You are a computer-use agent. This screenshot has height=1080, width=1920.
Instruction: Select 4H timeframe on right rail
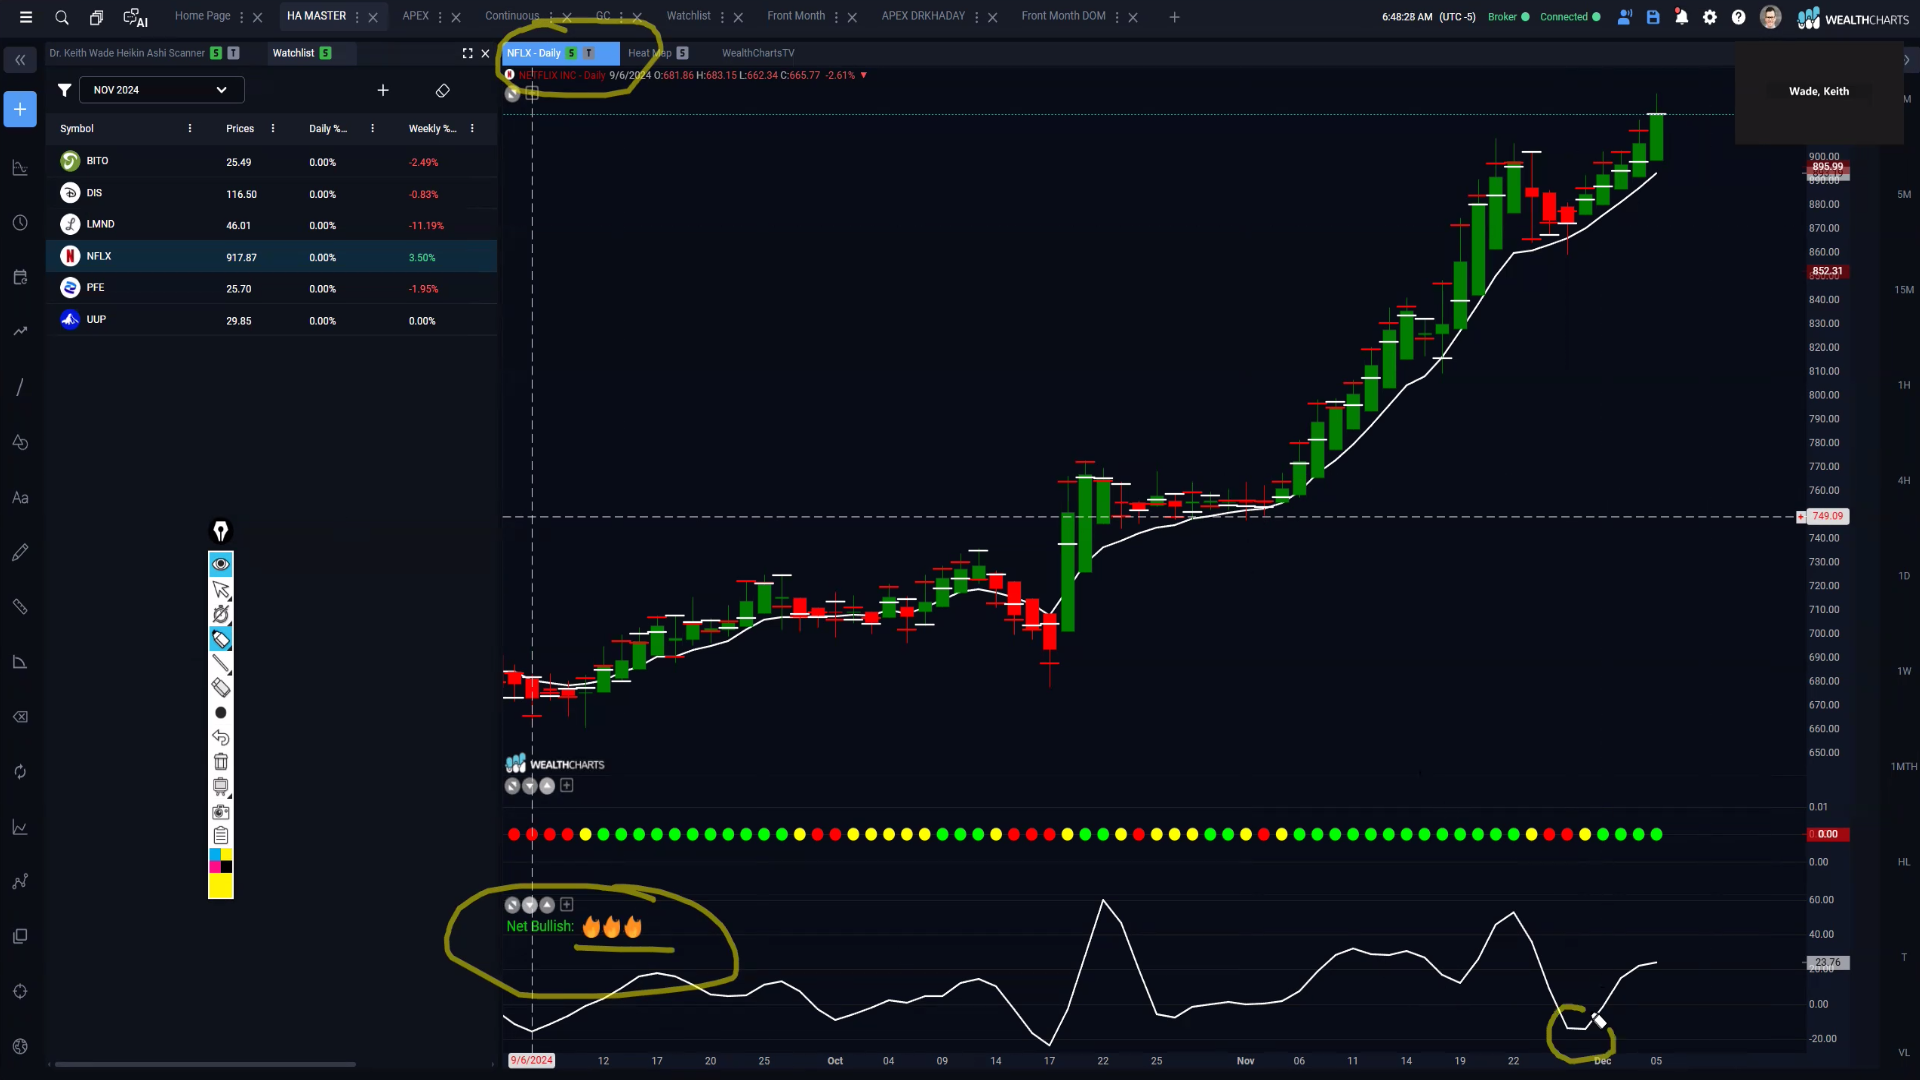[x=1904, y=481]
